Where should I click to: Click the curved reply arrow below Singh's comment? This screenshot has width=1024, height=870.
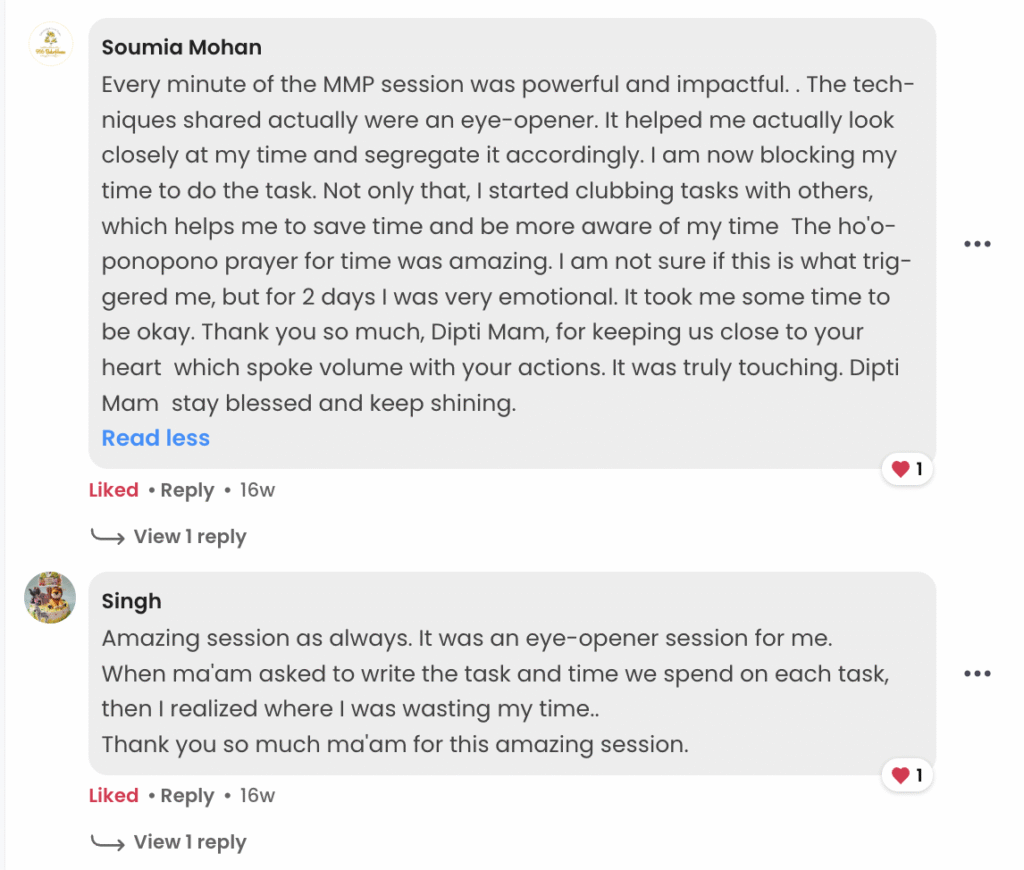pos(107,843)
